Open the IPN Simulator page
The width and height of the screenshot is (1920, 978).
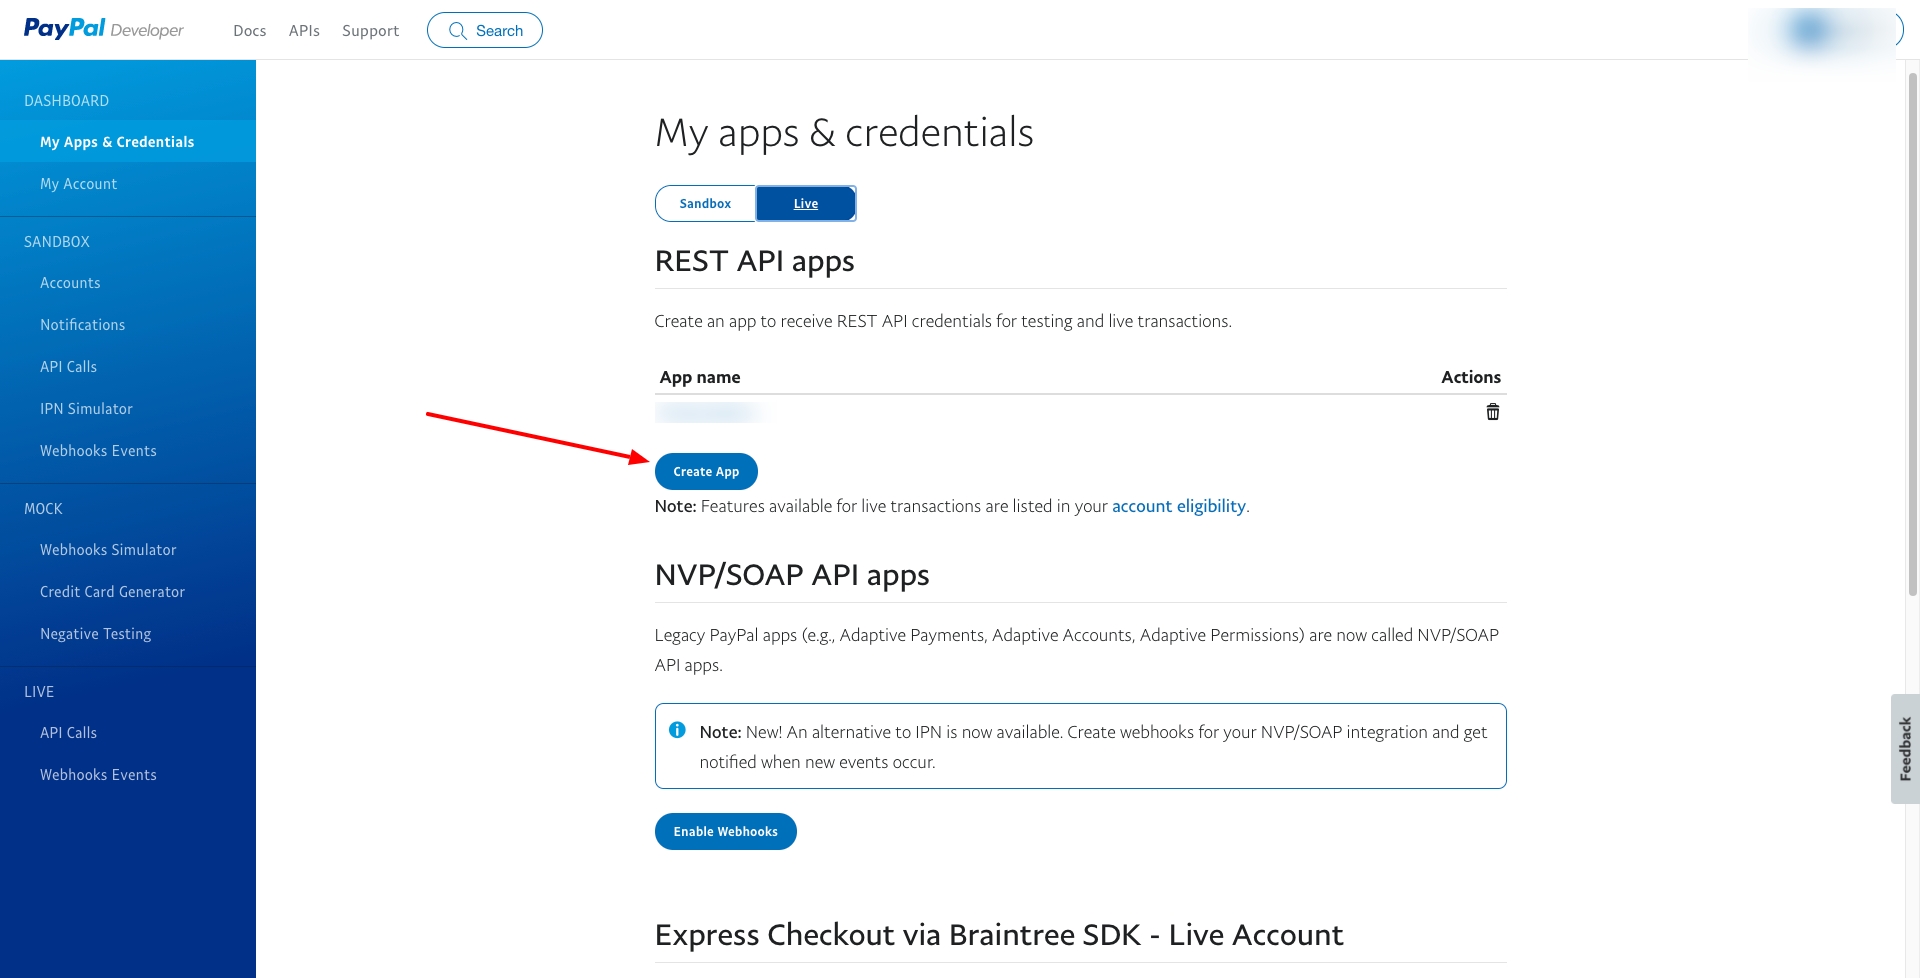pyautogui.click(x=86, y=409)
